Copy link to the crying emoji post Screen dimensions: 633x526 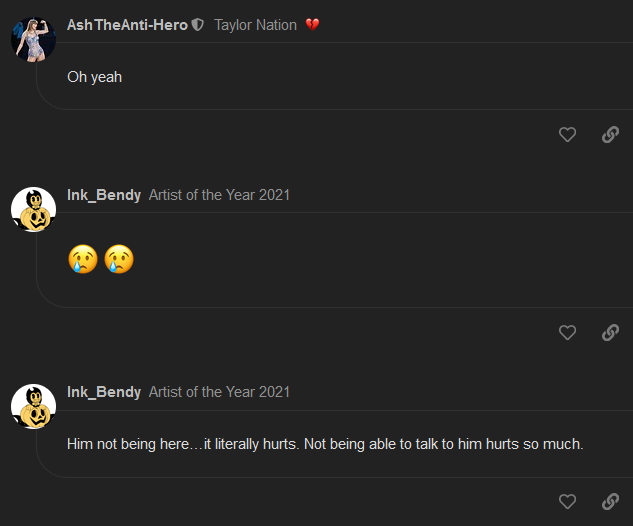click(x=610, y=333)
